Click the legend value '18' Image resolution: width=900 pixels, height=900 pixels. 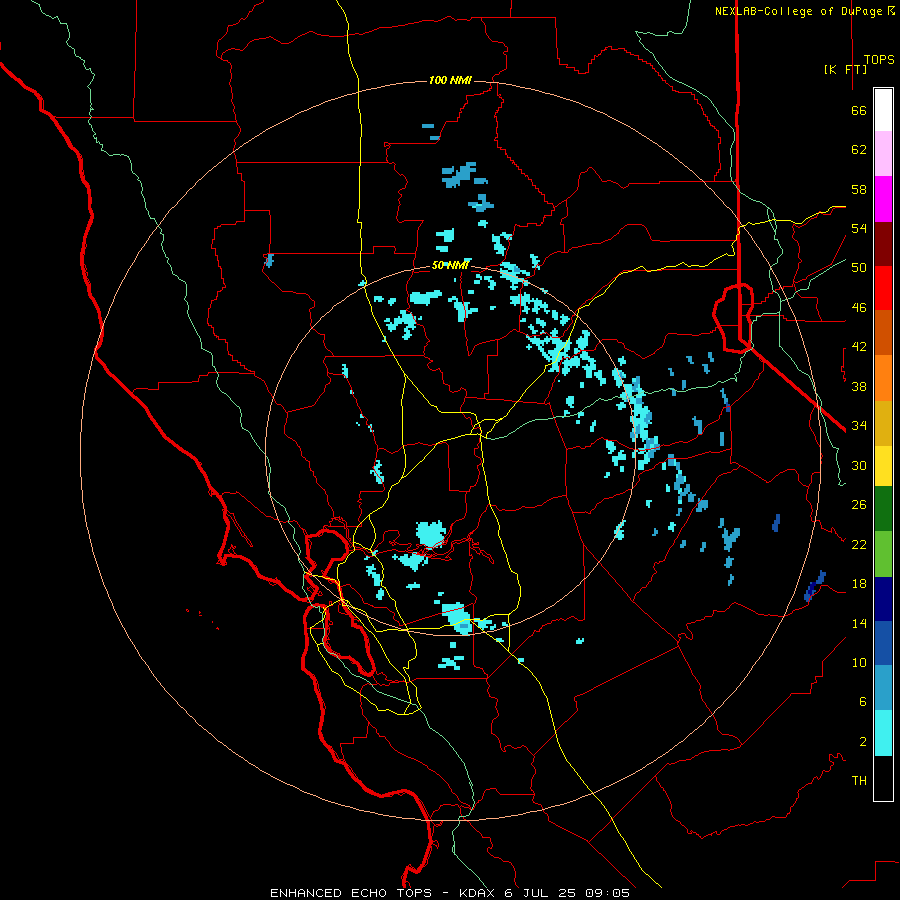coord(859,584)
